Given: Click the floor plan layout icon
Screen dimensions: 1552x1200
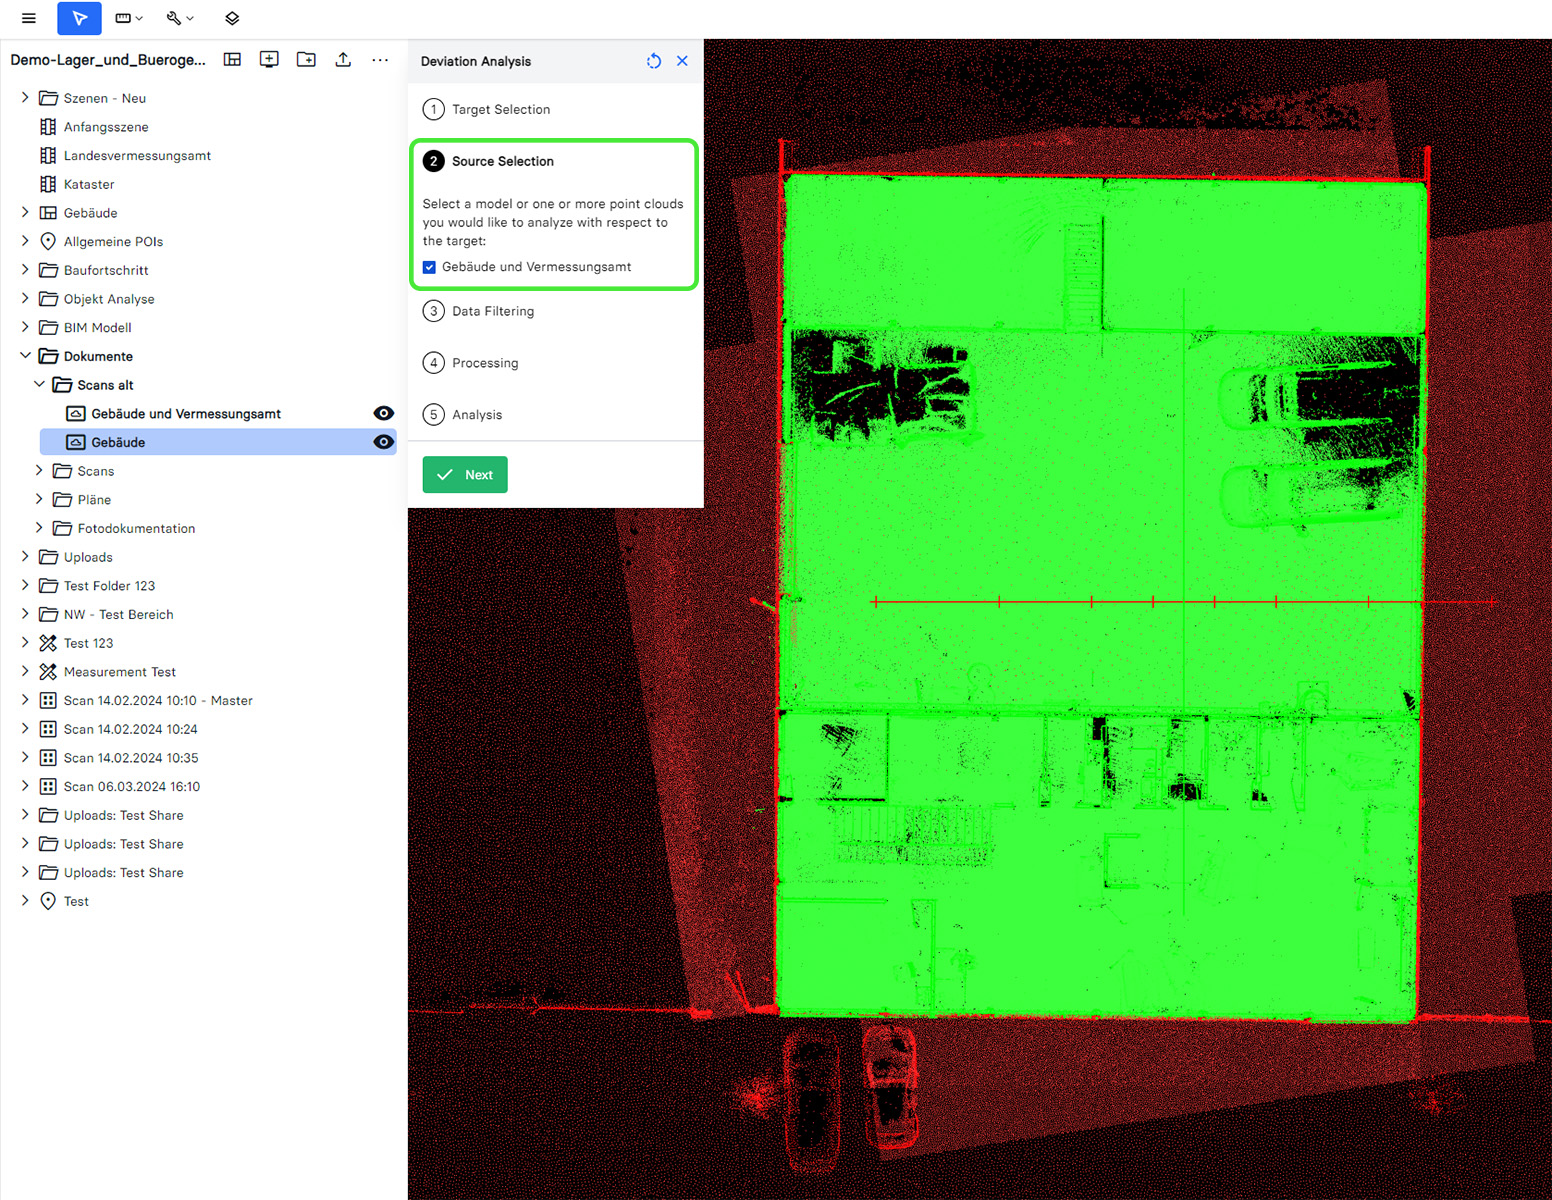Looking at the screenshot, I should (232, 60).
